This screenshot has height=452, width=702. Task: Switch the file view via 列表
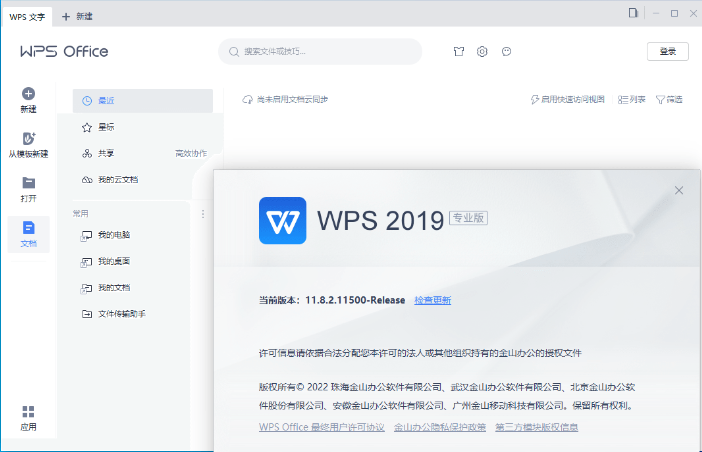point(632,100)
